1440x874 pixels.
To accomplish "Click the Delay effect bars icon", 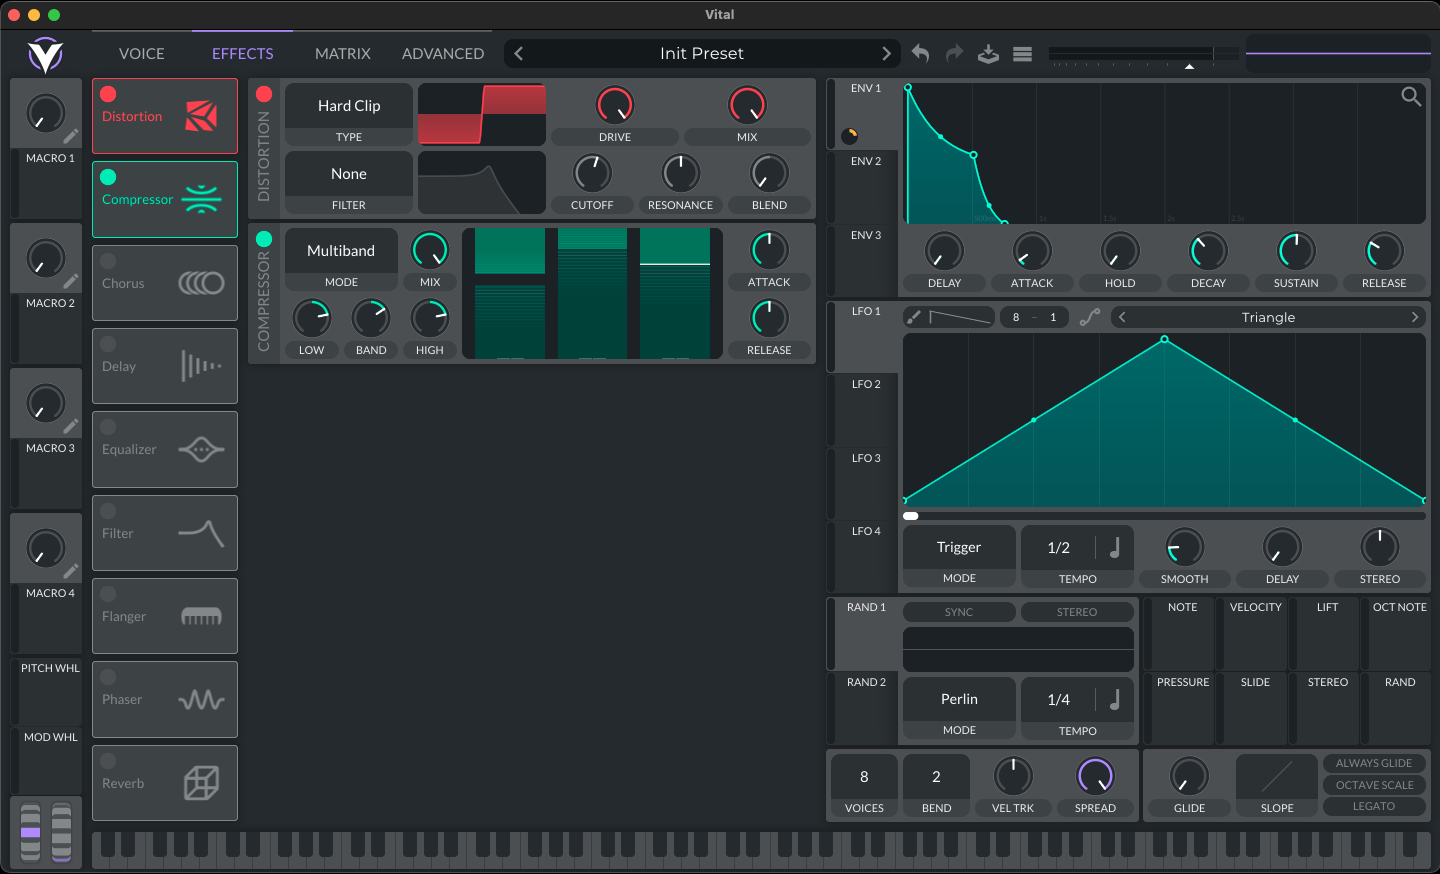I will 201,366.
